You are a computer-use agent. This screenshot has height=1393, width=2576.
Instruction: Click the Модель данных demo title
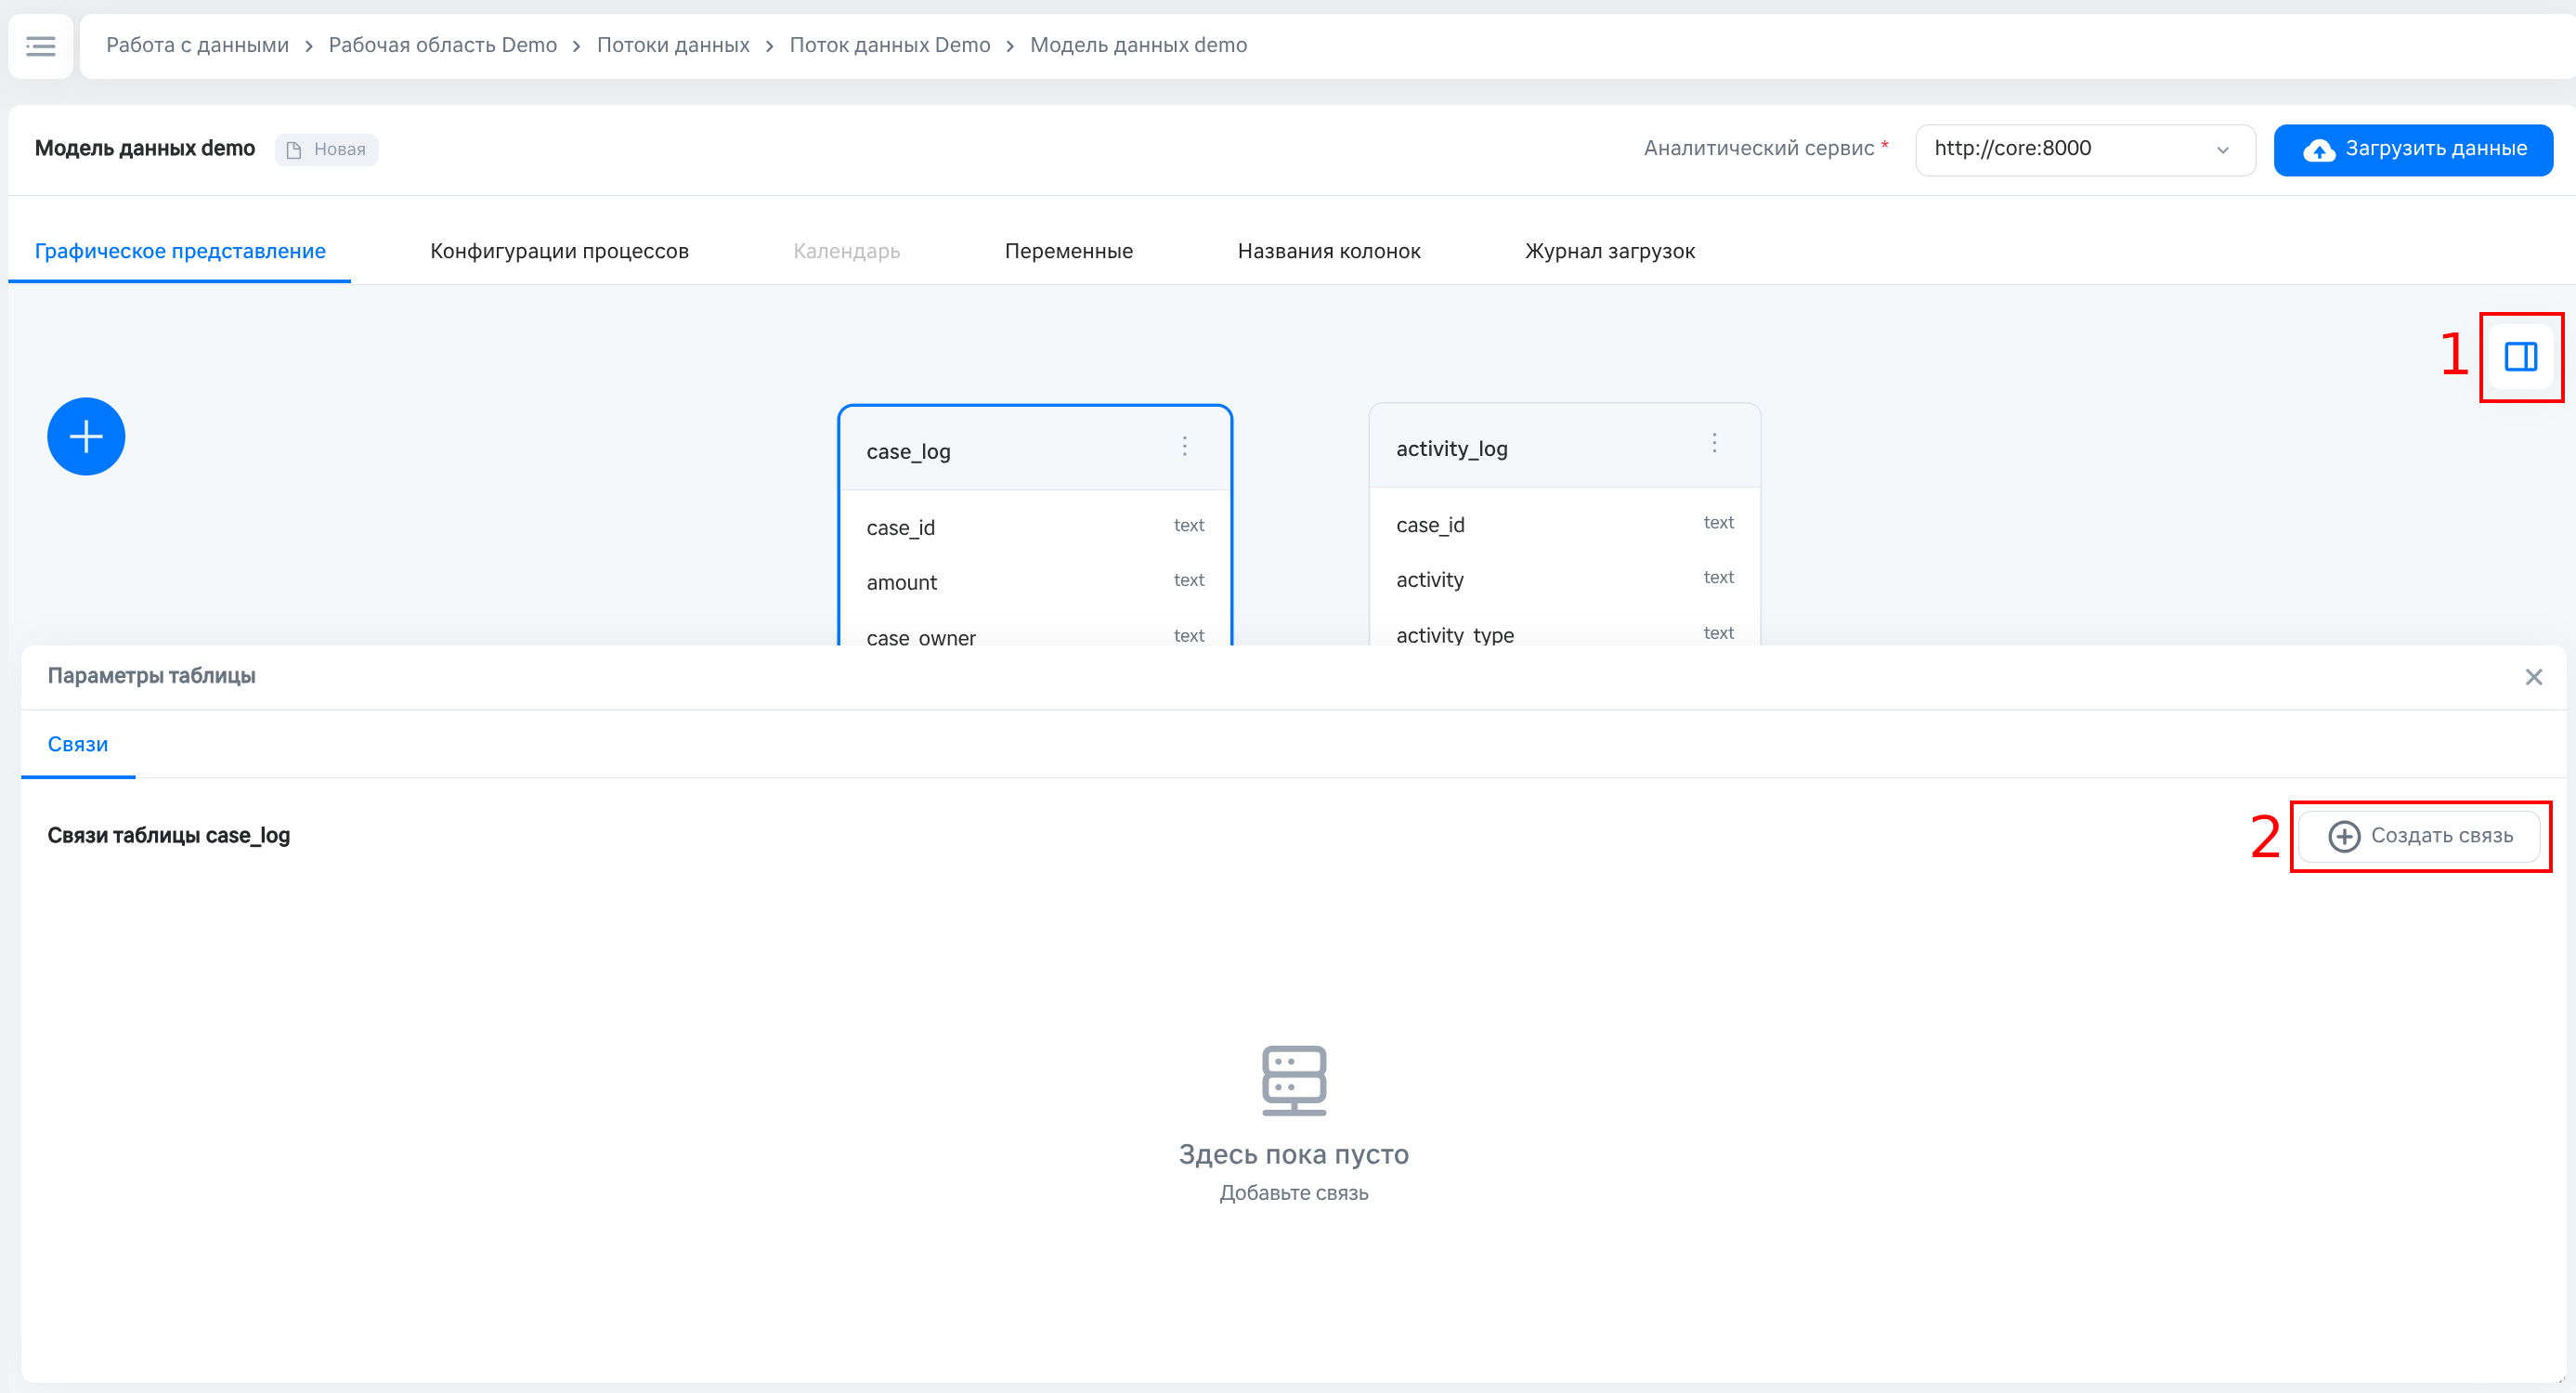(145, 148)
